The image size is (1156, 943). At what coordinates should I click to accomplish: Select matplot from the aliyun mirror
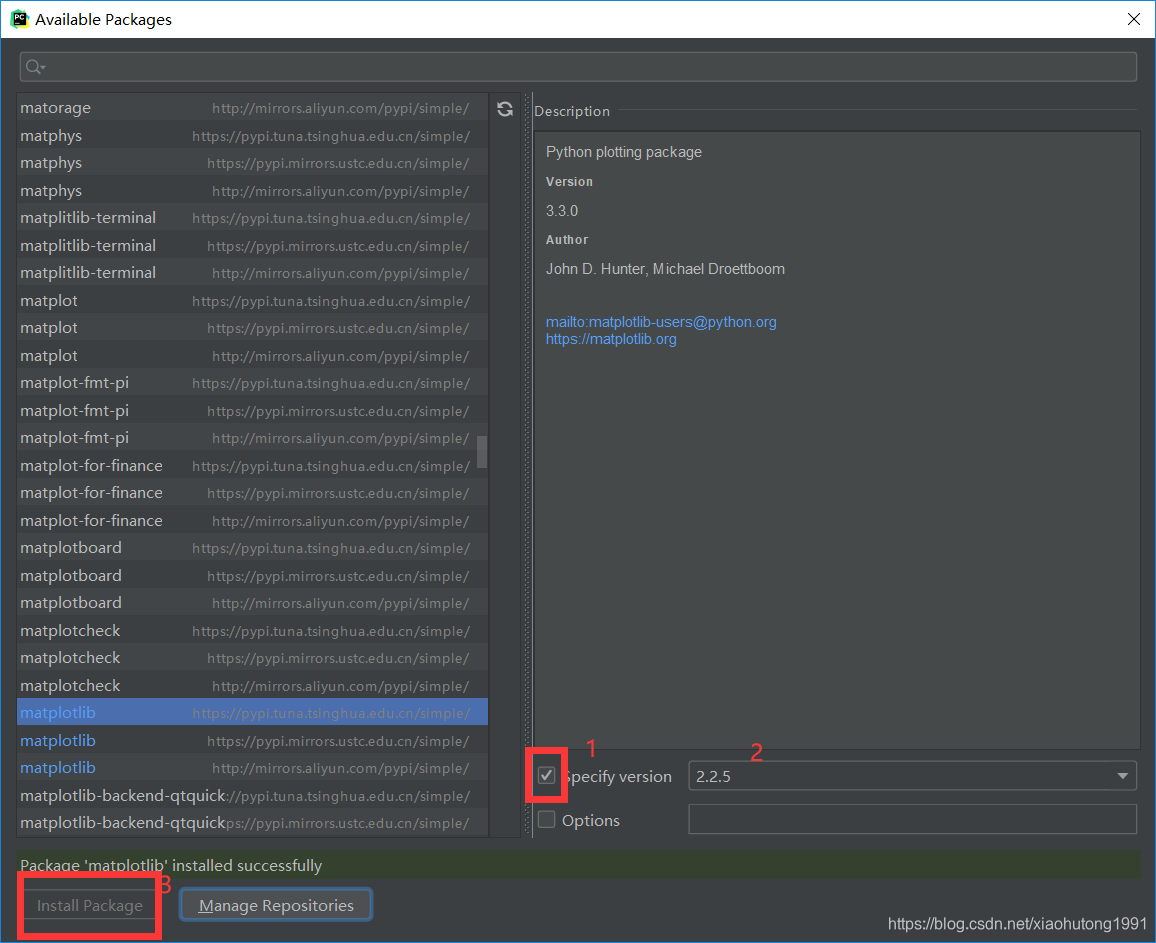[252, 355]
